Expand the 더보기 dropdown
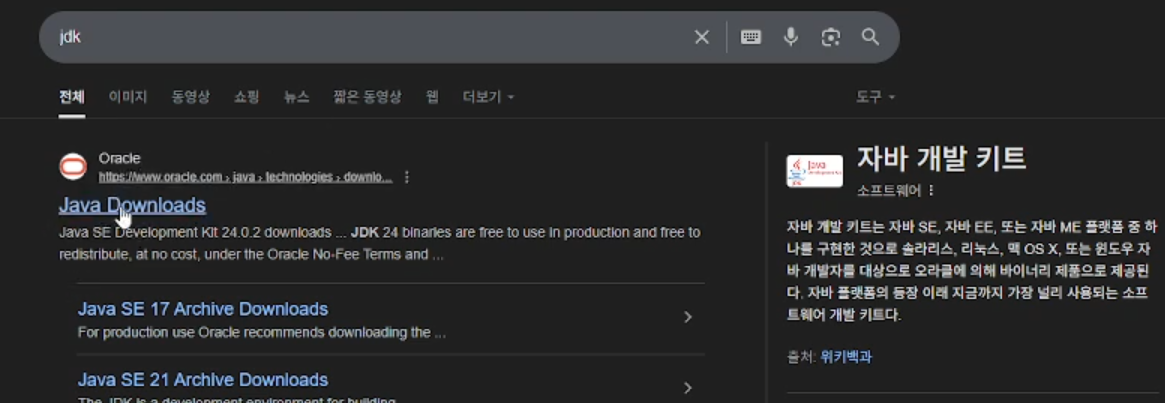The height and width of the screenshot is (403, 1165). (488, 97)
